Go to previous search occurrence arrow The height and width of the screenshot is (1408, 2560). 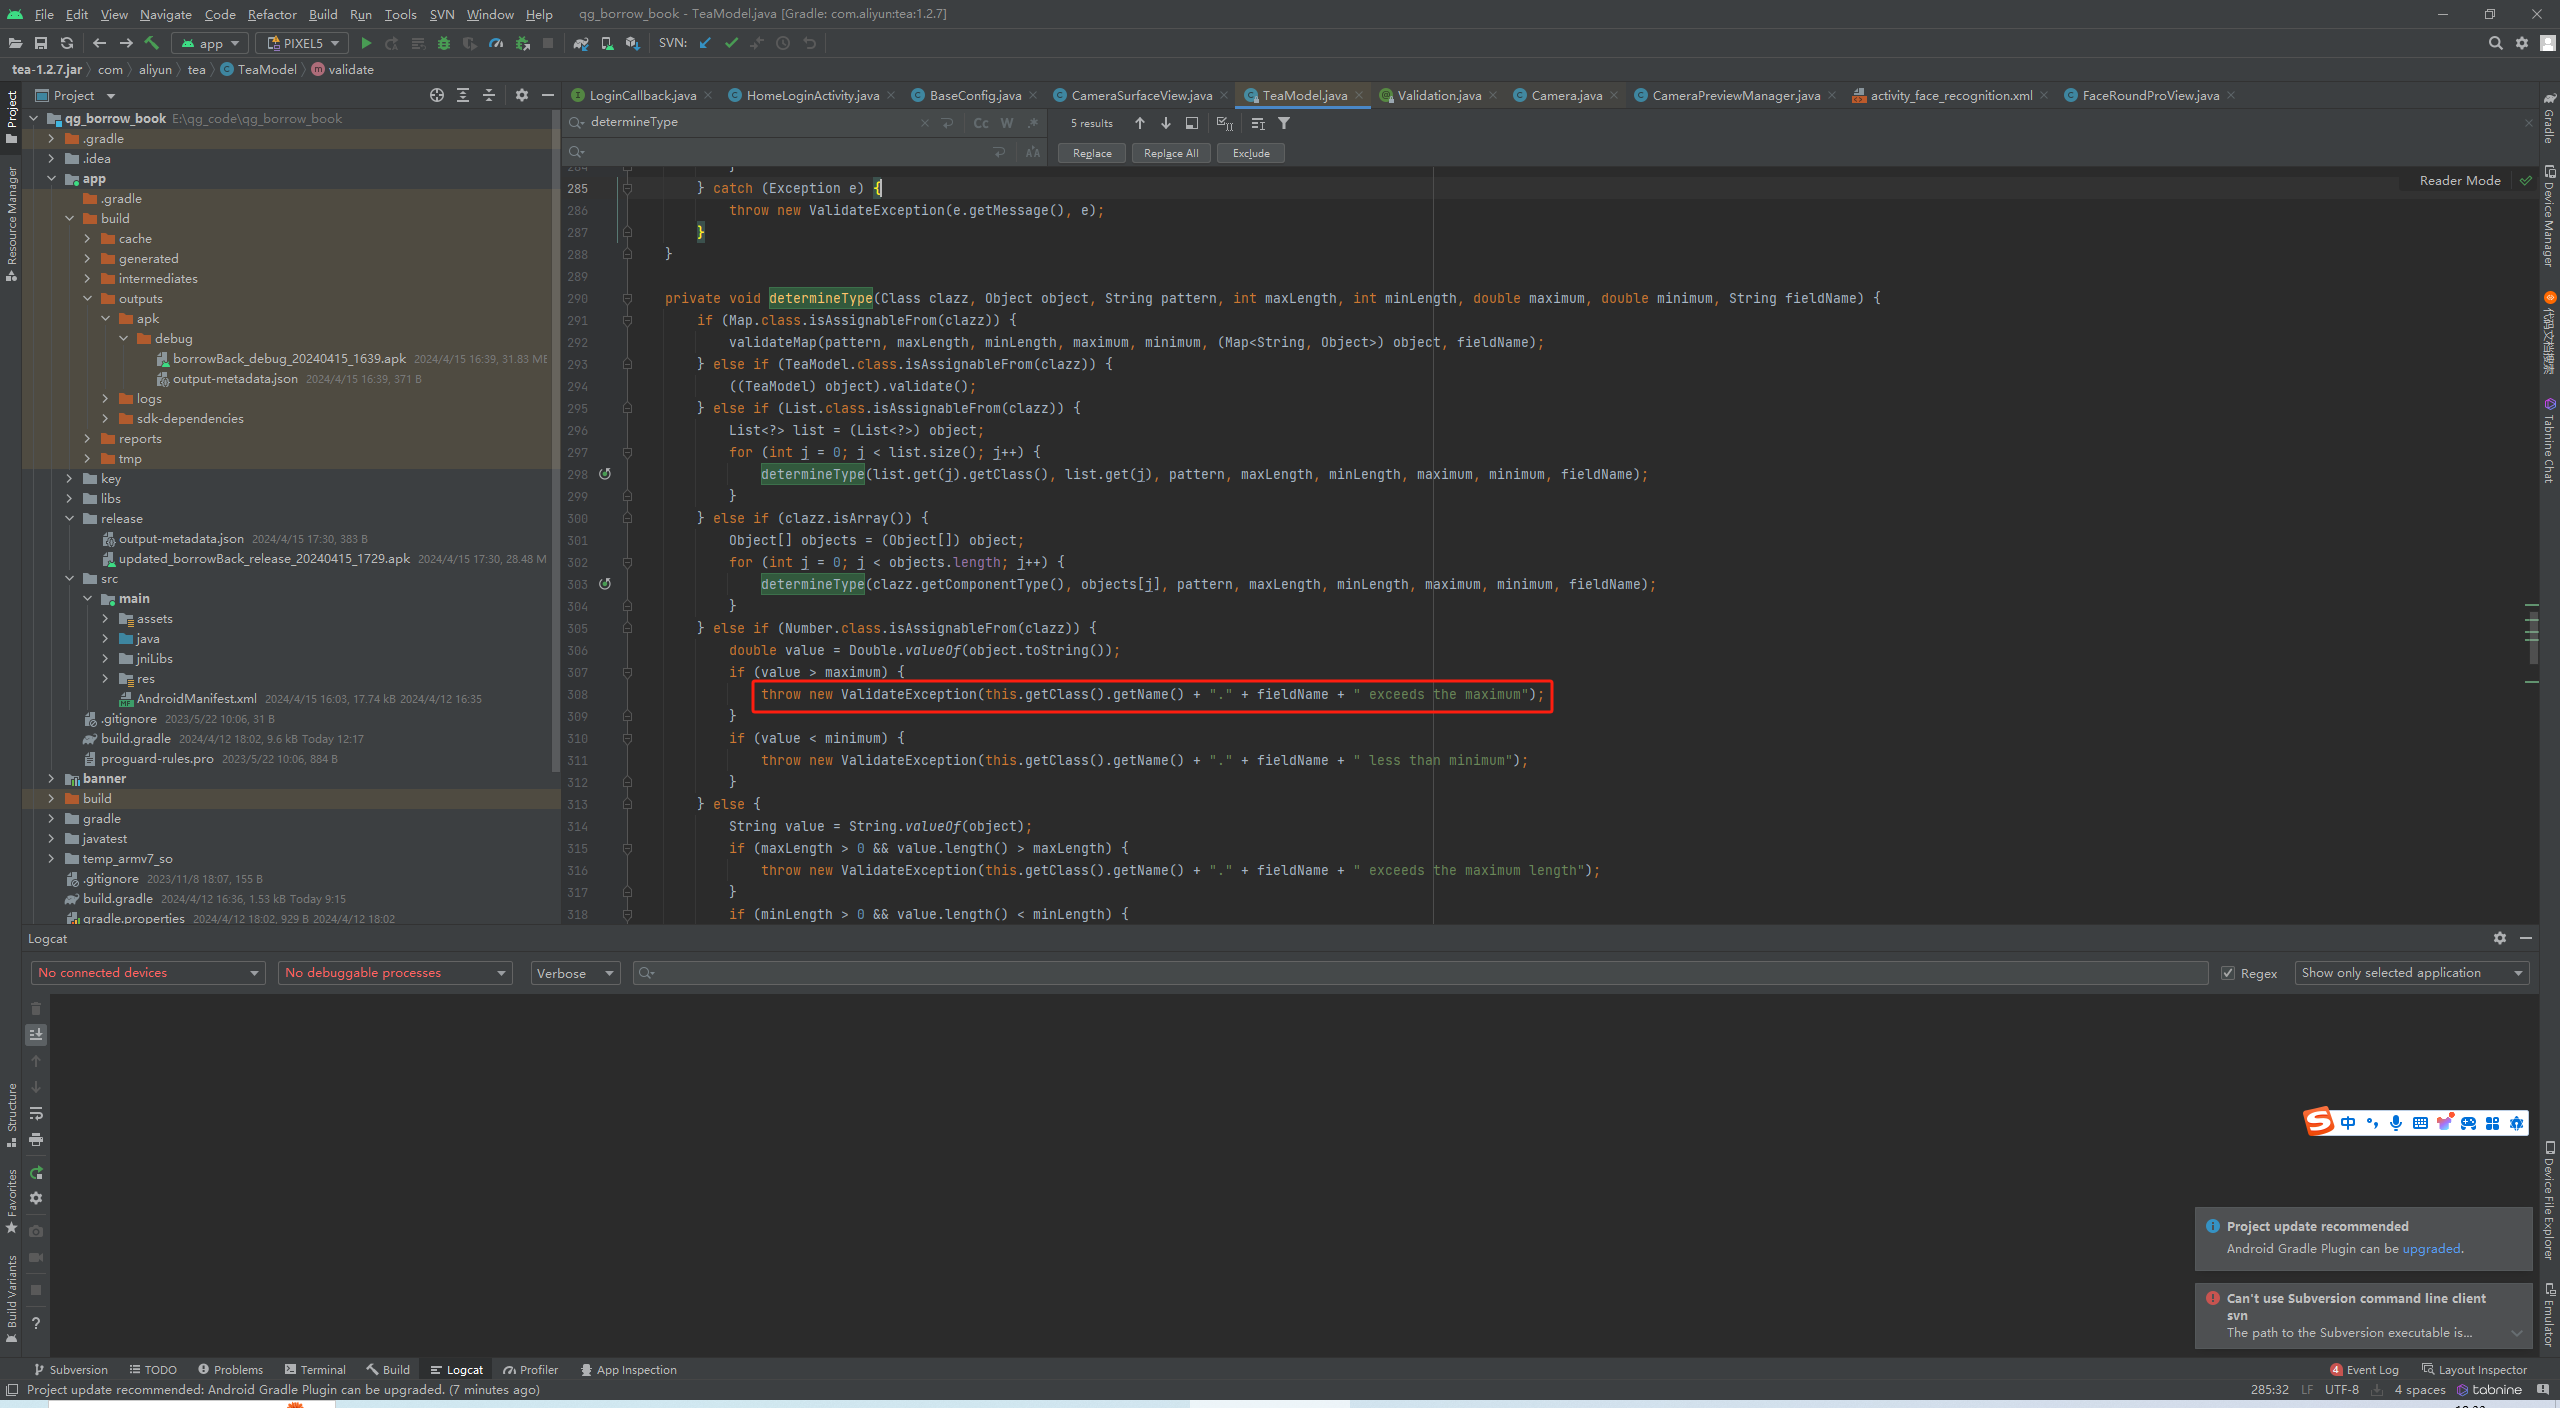pyautogui.click(x=1140, y=123)
